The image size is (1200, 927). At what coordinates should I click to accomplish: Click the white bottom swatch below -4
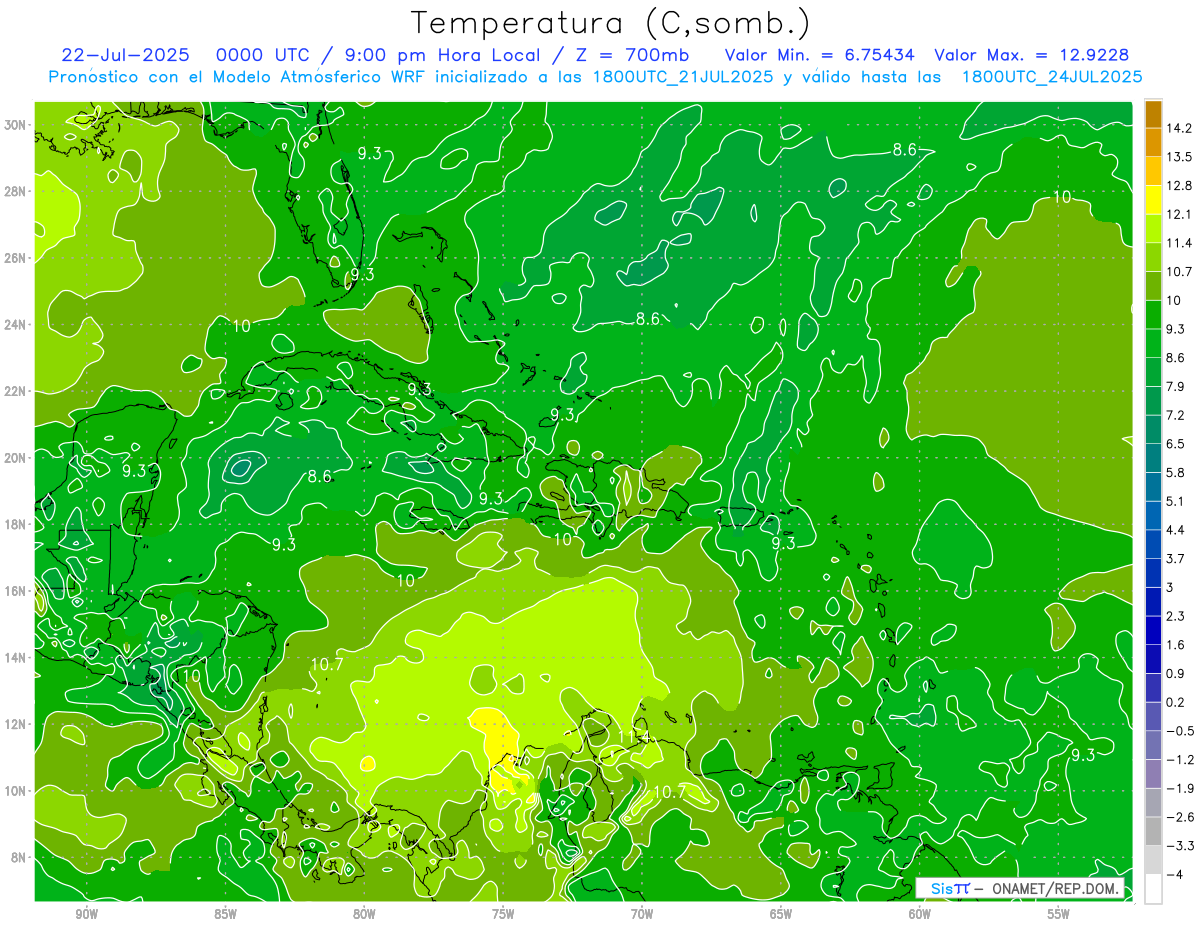[x=1153, y=888]
